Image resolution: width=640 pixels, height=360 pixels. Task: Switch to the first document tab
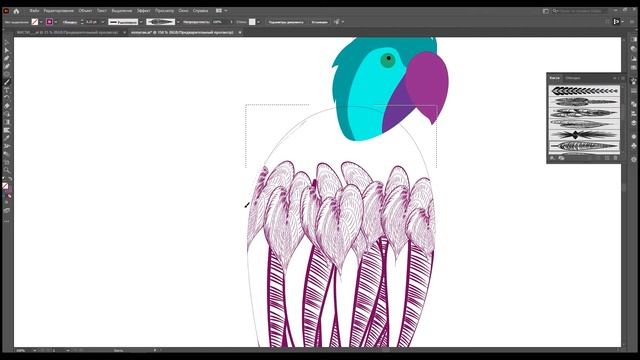point(67,32)
